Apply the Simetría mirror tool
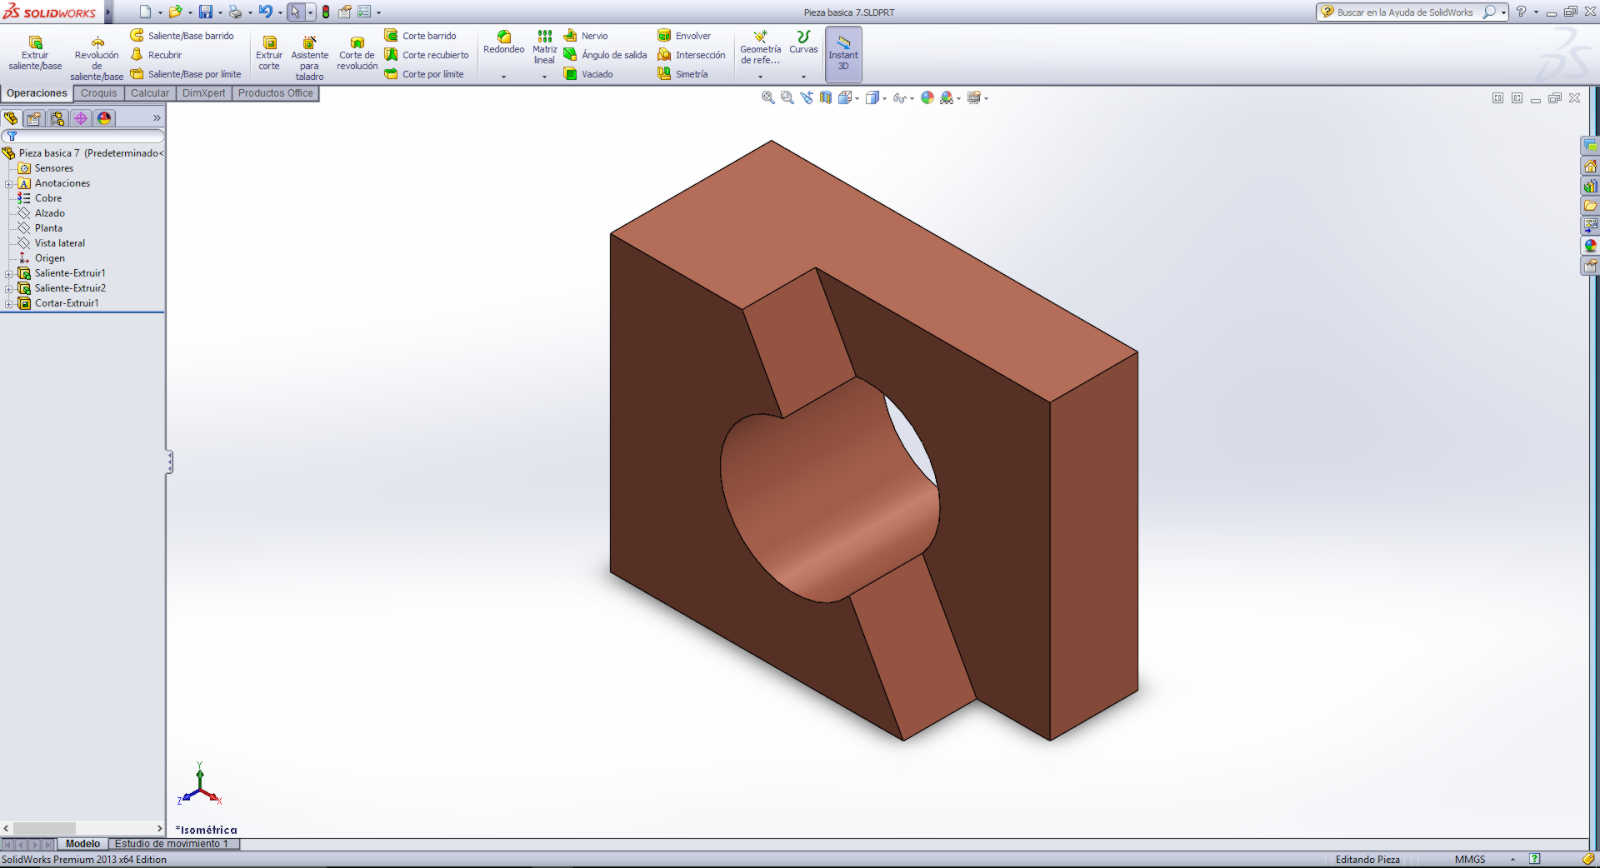 click(682, 74)
